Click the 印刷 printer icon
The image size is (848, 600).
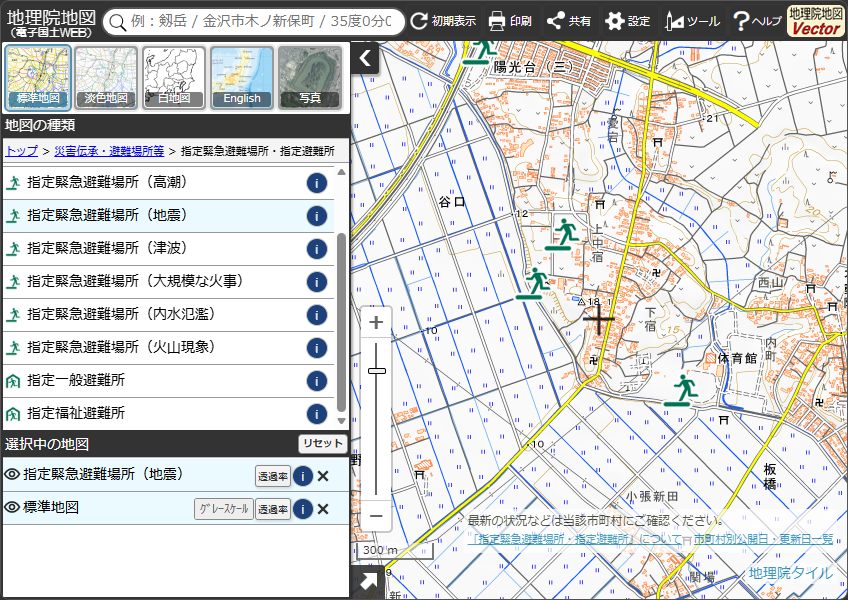496,21
